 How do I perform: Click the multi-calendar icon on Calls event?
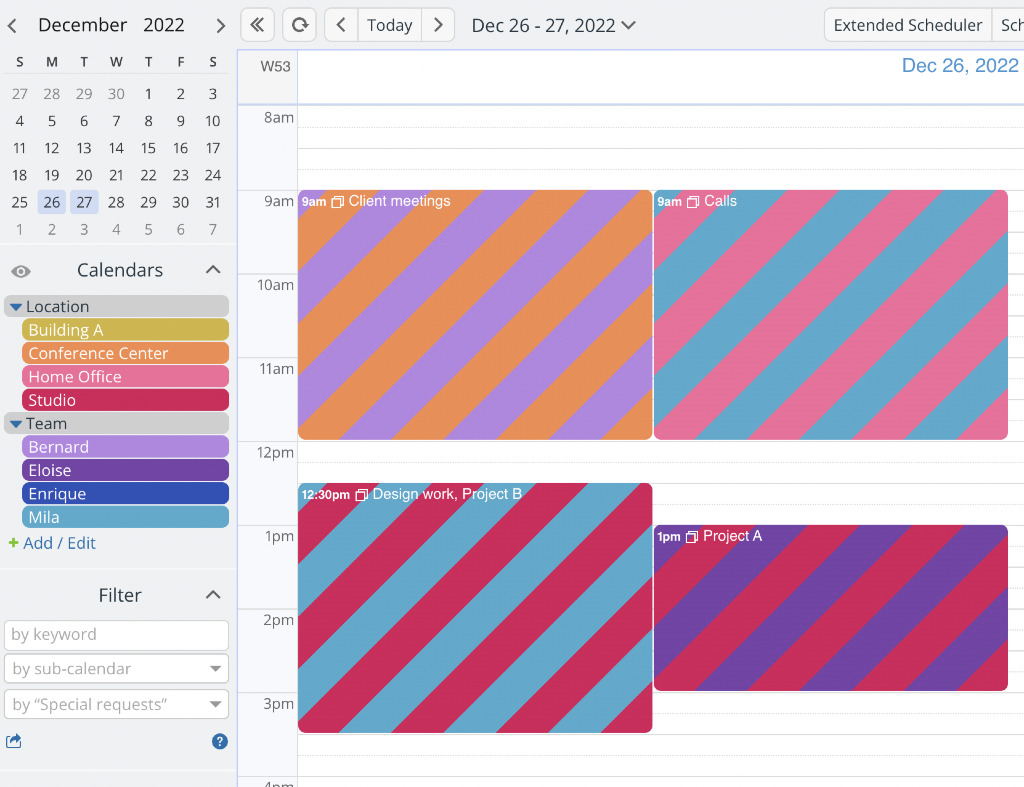tap(693, 202)
